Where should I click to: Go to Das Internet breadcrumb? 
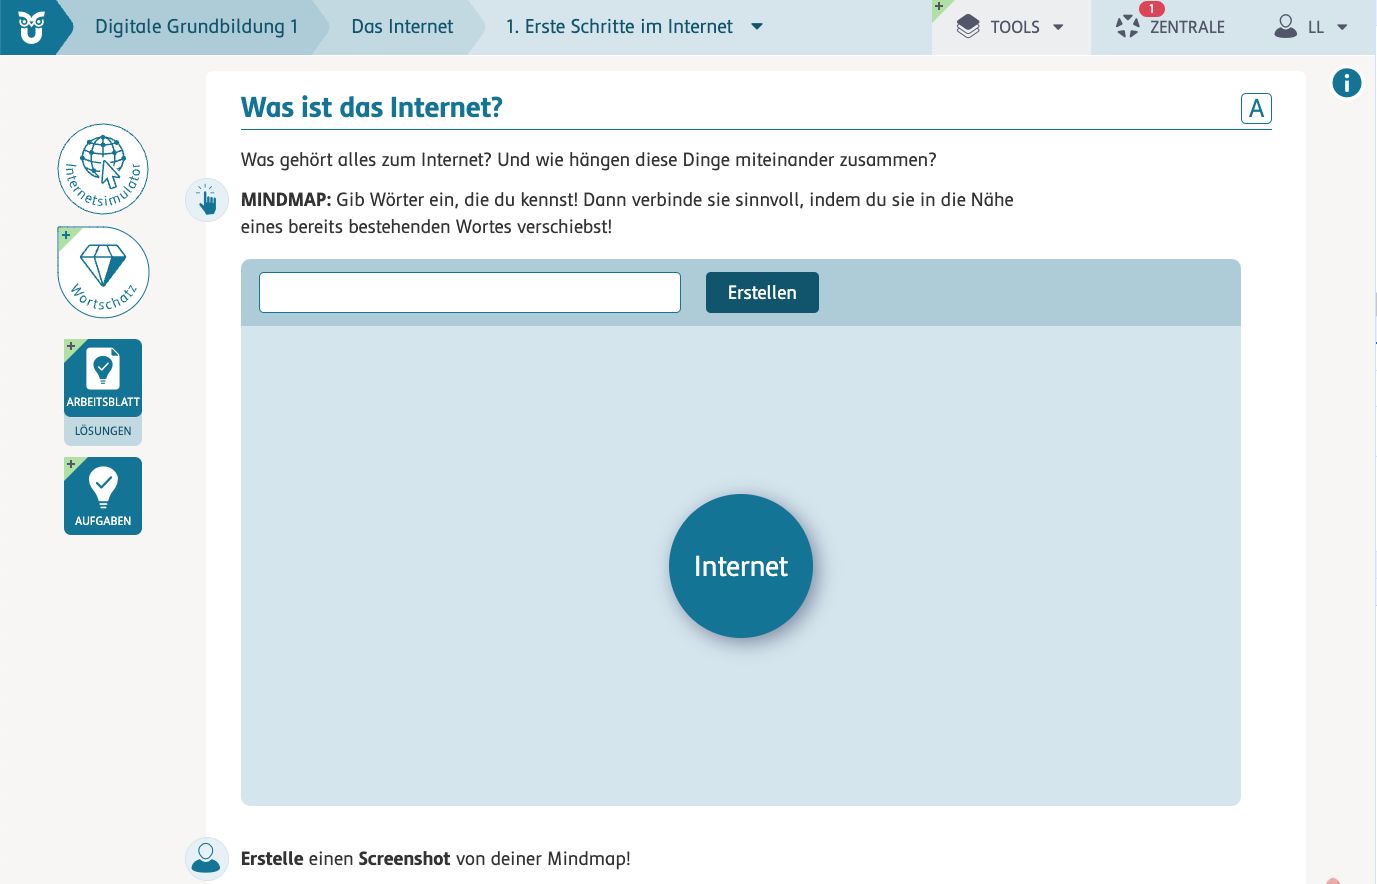(x=402, y=27)
